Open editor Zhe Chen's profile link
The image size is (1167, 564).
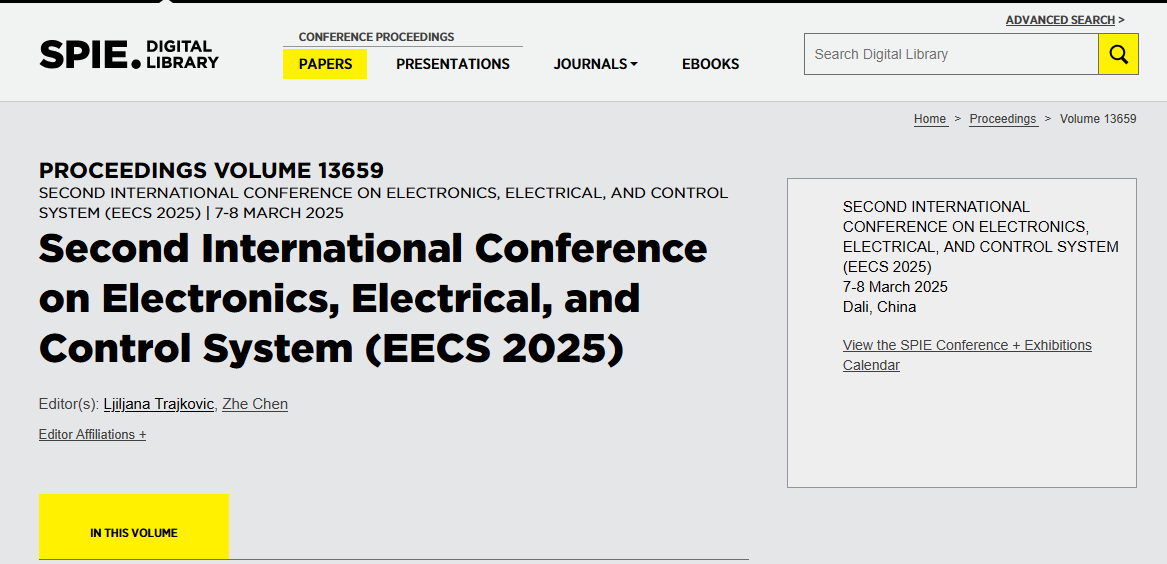pyautogui.click(x=255, y=404)
